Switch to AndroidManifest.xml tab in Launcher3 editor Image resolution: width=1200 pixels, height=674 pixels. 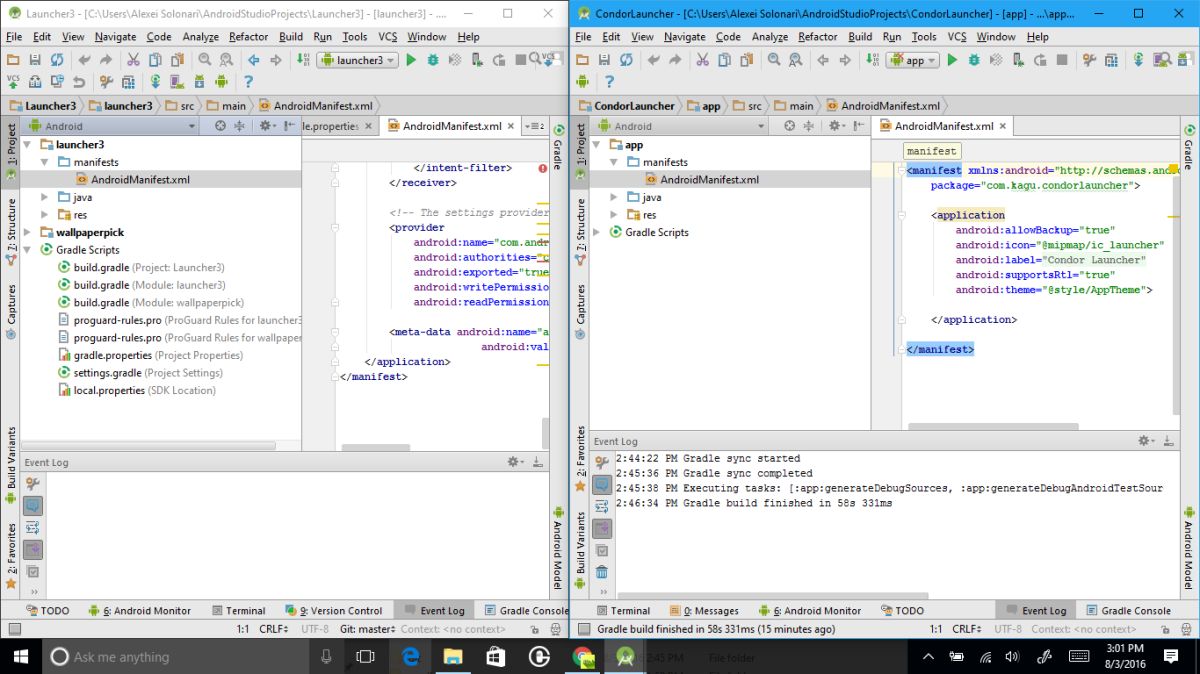pos(452,126)
